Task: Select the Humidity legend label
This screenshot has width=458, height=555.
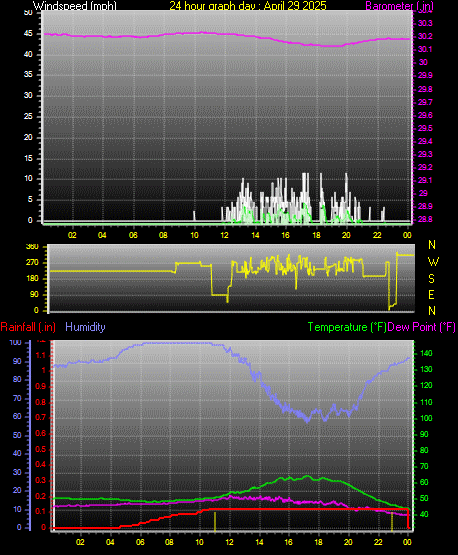Action: [x=85, y=327]
